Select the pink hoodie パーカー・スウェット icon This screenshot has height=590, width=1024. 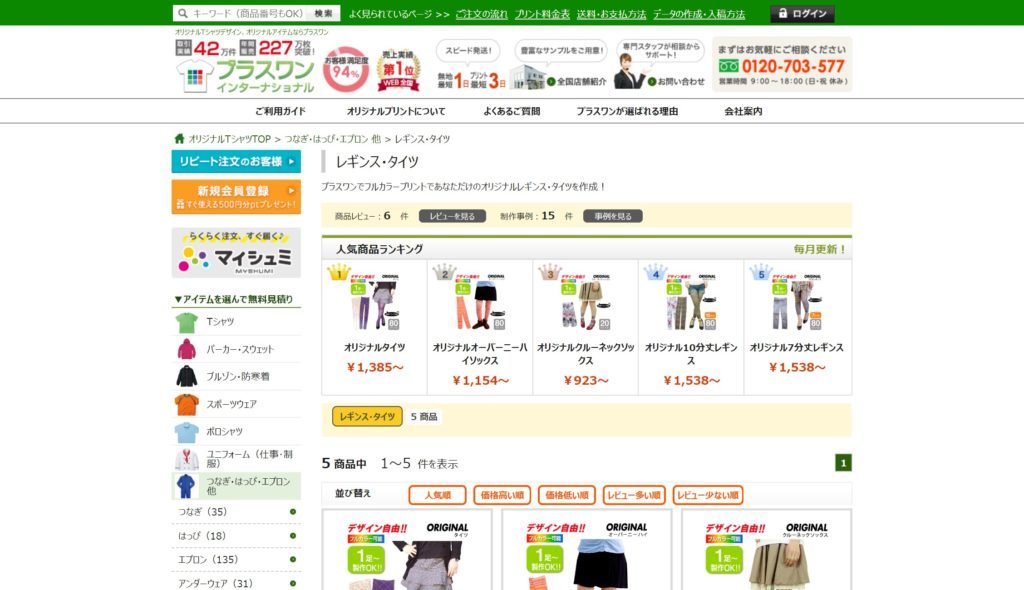(x=187, y=349)
